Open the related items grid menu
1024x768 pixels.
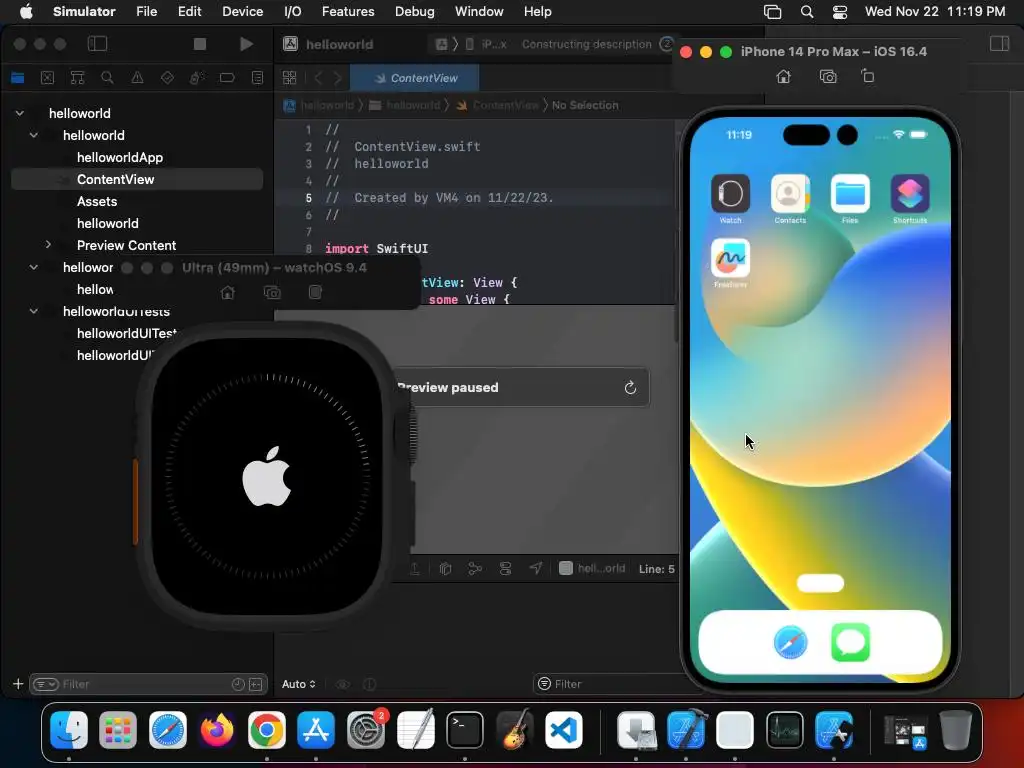pos(289,78)
